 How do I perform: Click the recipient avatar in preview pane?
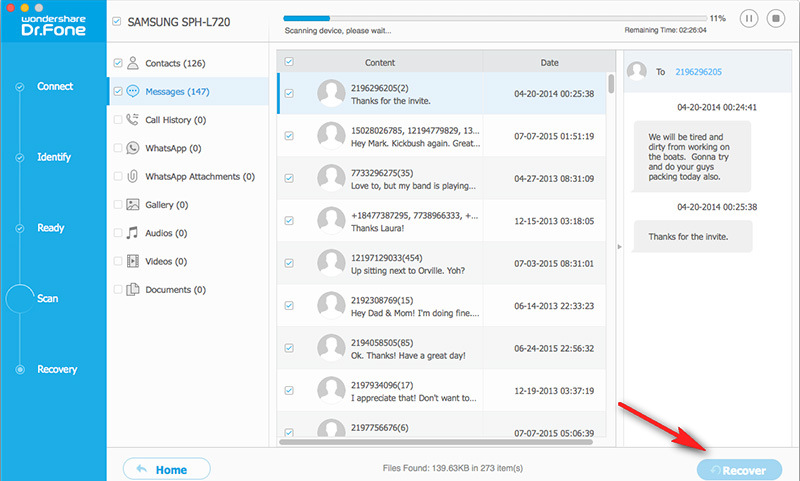[637, 71]
